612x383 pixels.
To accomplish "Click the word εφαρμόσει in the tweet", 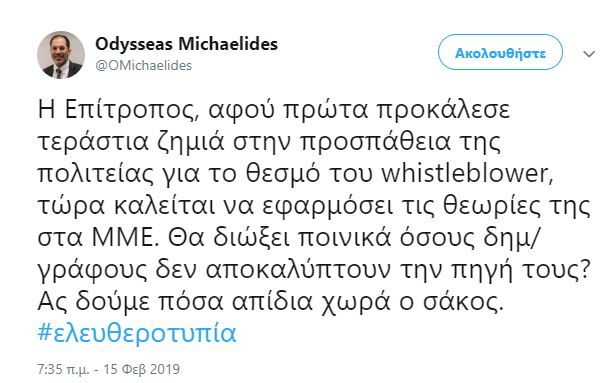I will coord(327,207).
